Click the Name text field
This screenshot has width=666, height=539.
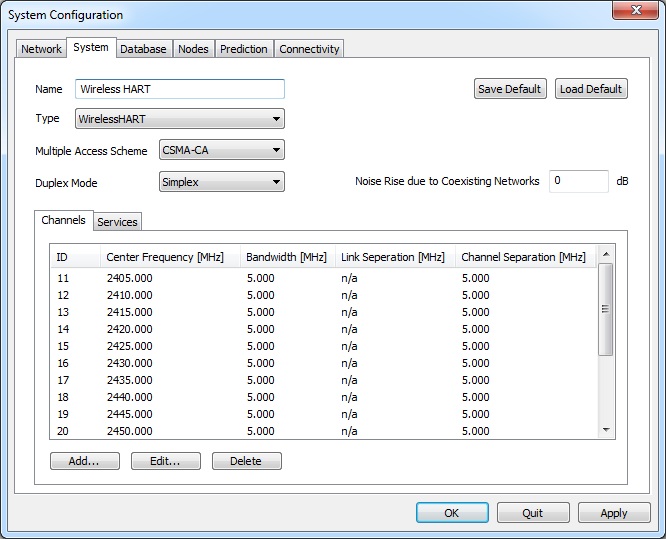180,89
